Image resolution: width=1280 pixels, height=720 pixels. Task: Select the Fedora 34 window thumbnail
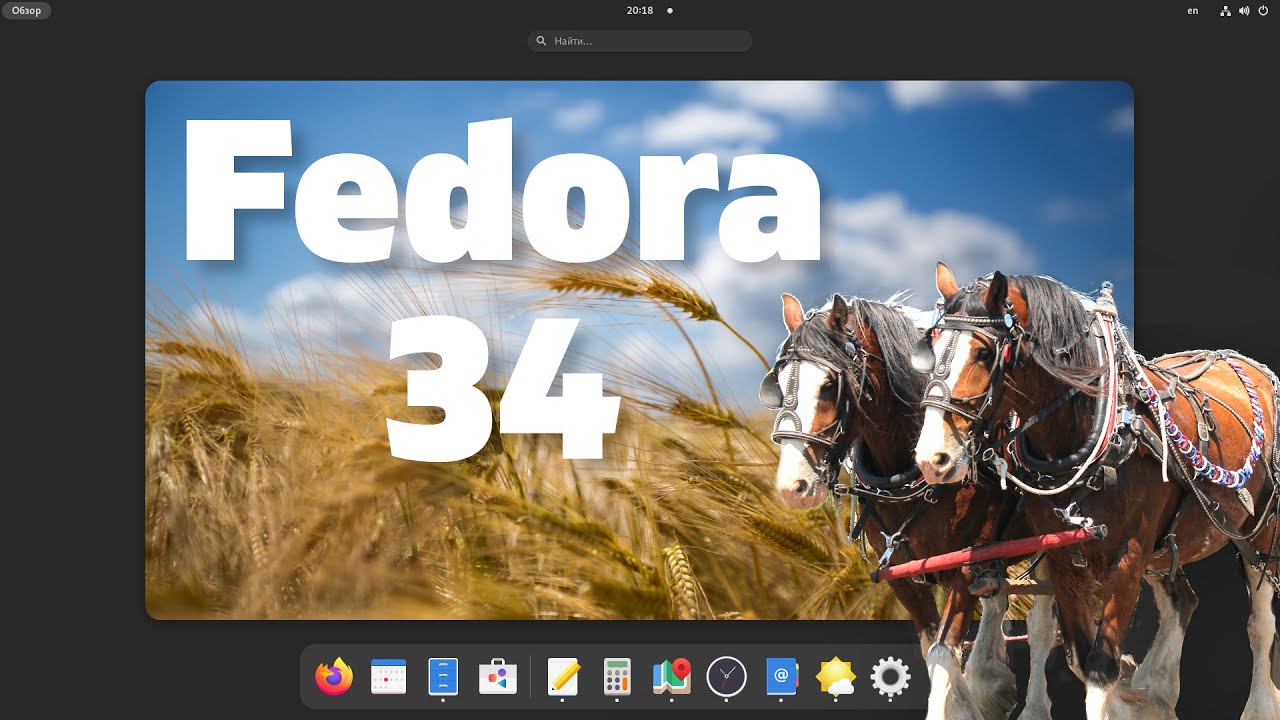click(639, 350)
